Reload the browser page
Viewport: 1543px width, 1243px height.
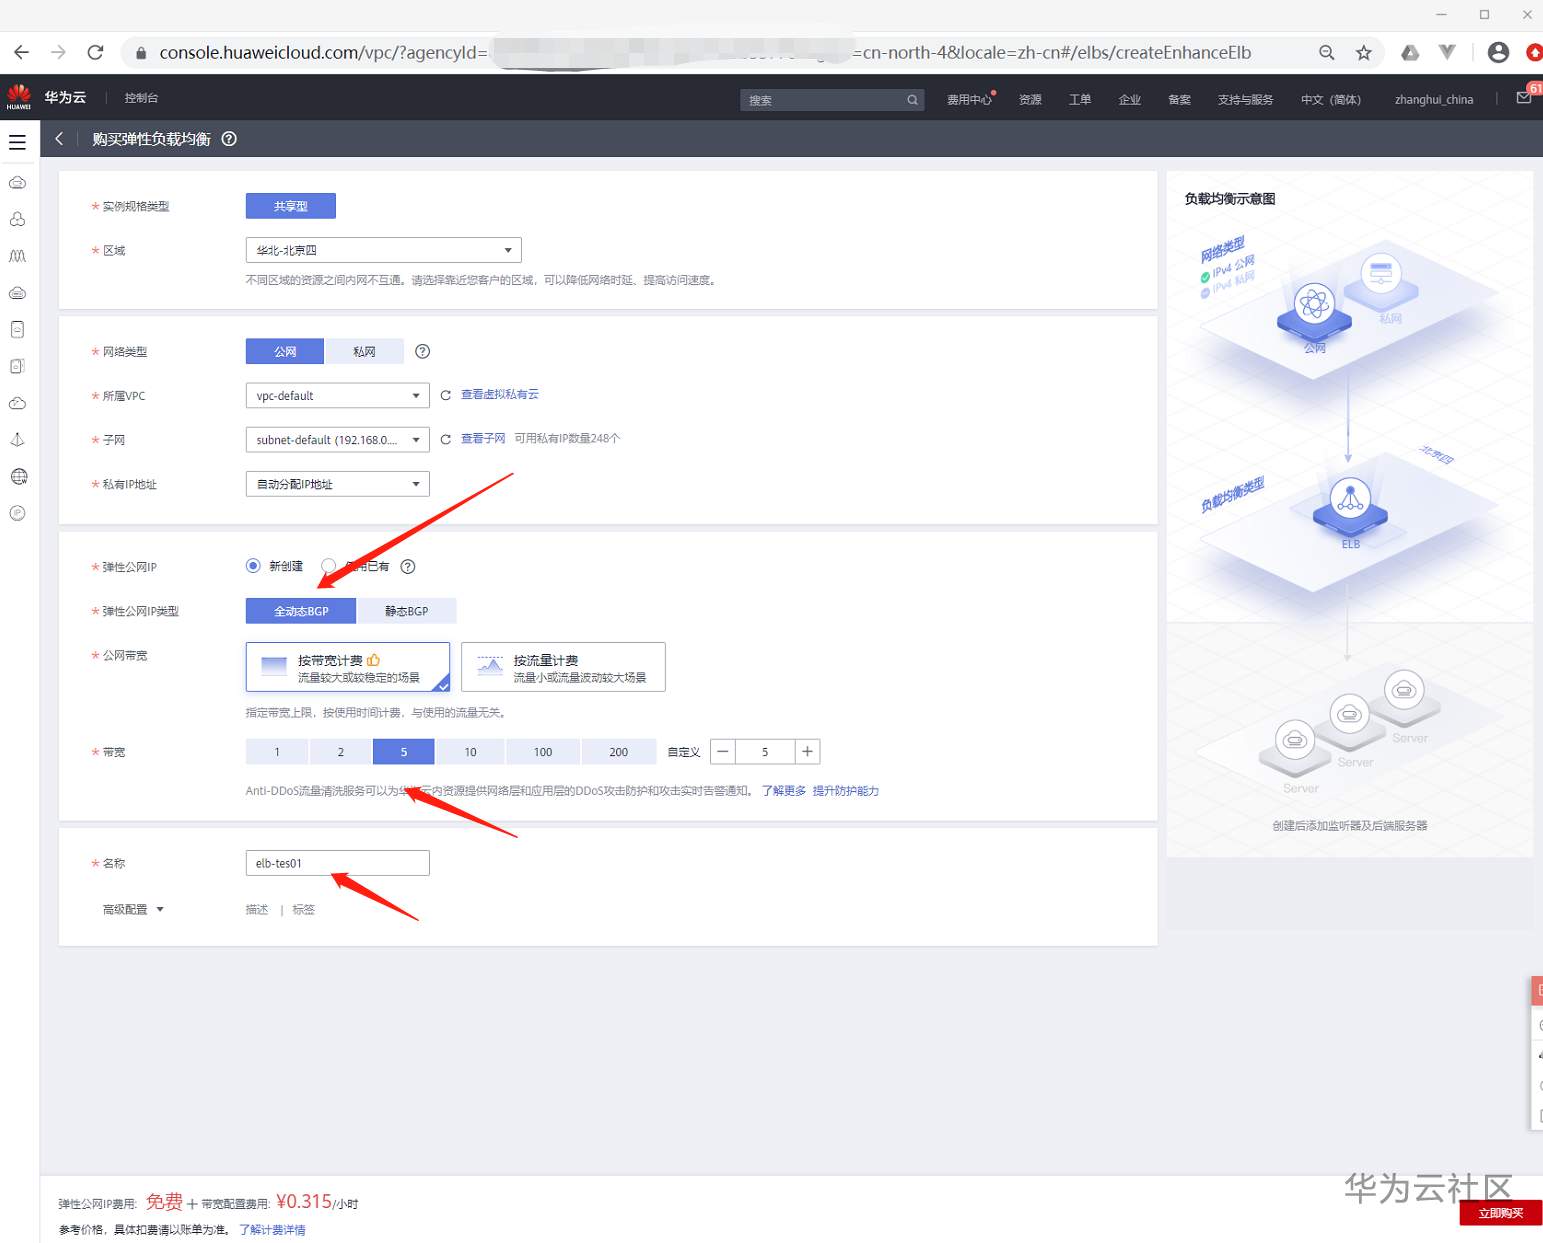click(95, 52)
